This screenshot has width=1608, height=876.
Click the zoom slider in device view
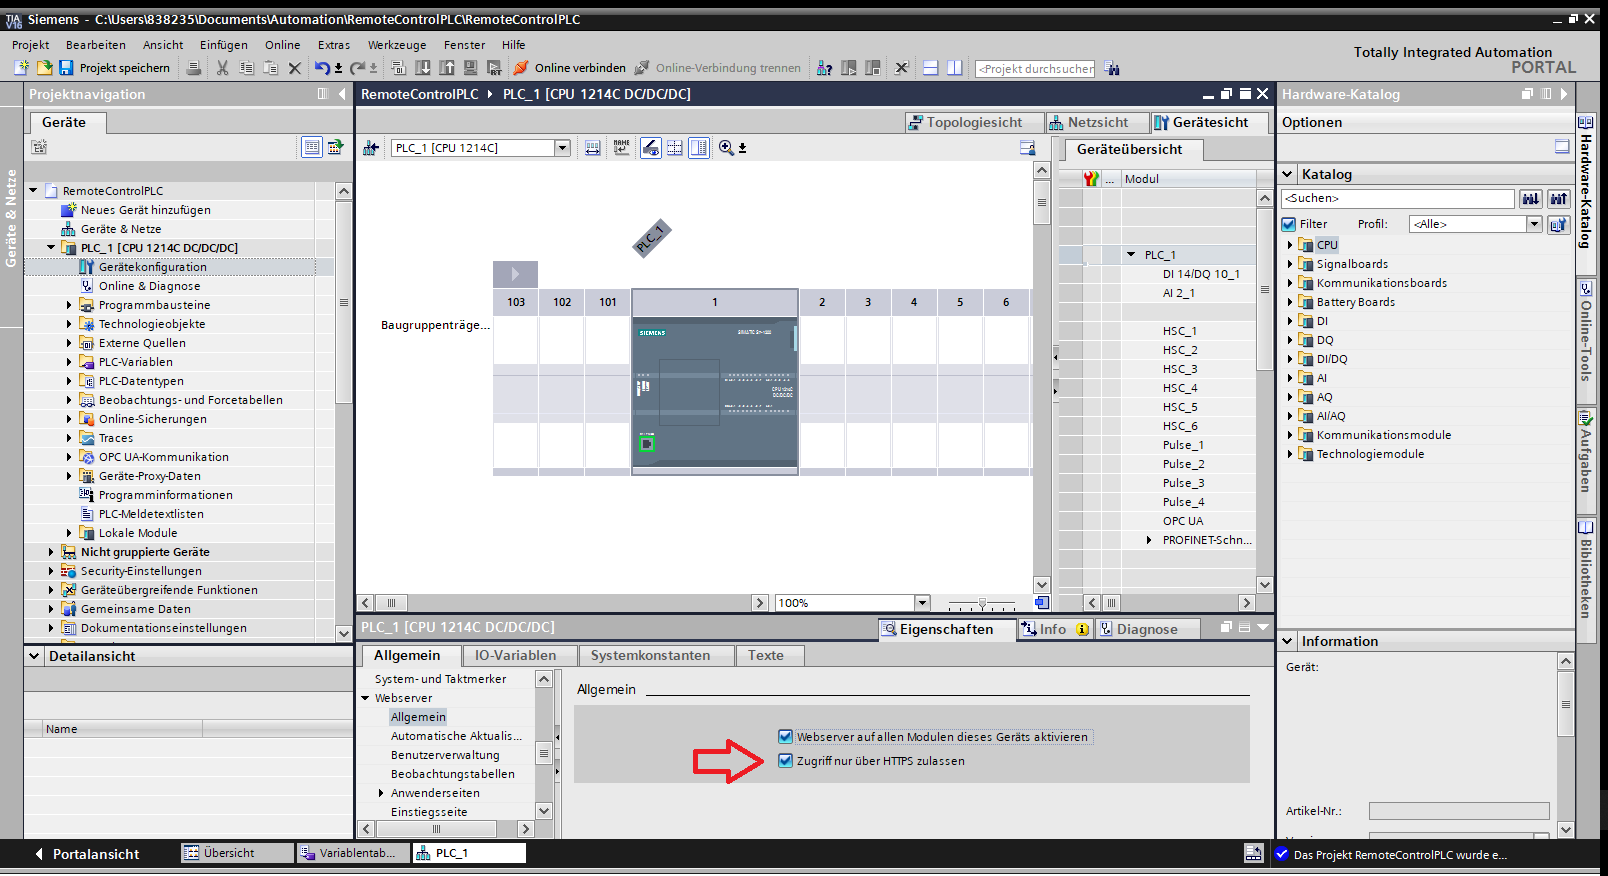[981, 604]
